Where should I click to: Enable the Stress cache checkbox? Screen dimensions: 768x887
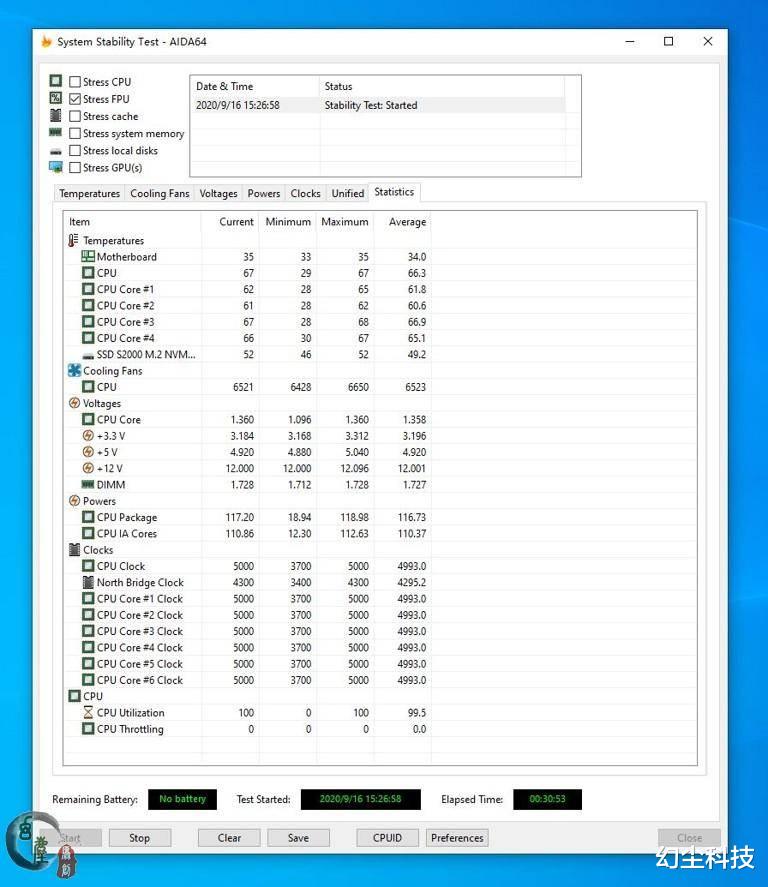click(75, 116)
